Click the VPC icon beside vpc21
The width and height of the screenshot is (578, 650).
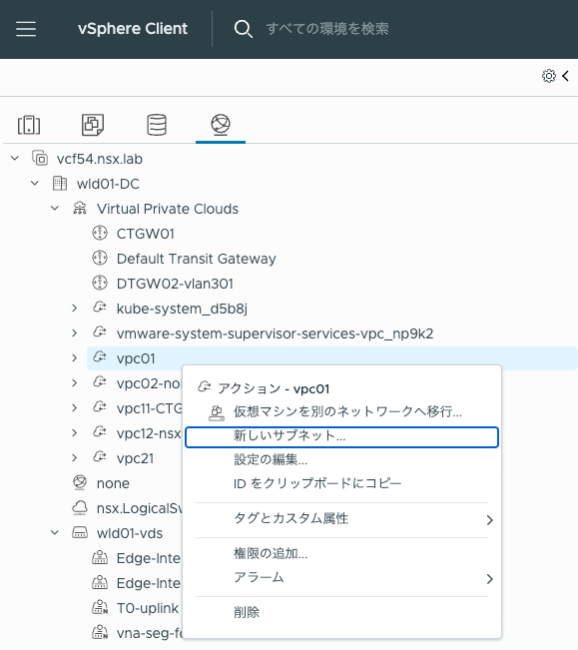point(100,457)
